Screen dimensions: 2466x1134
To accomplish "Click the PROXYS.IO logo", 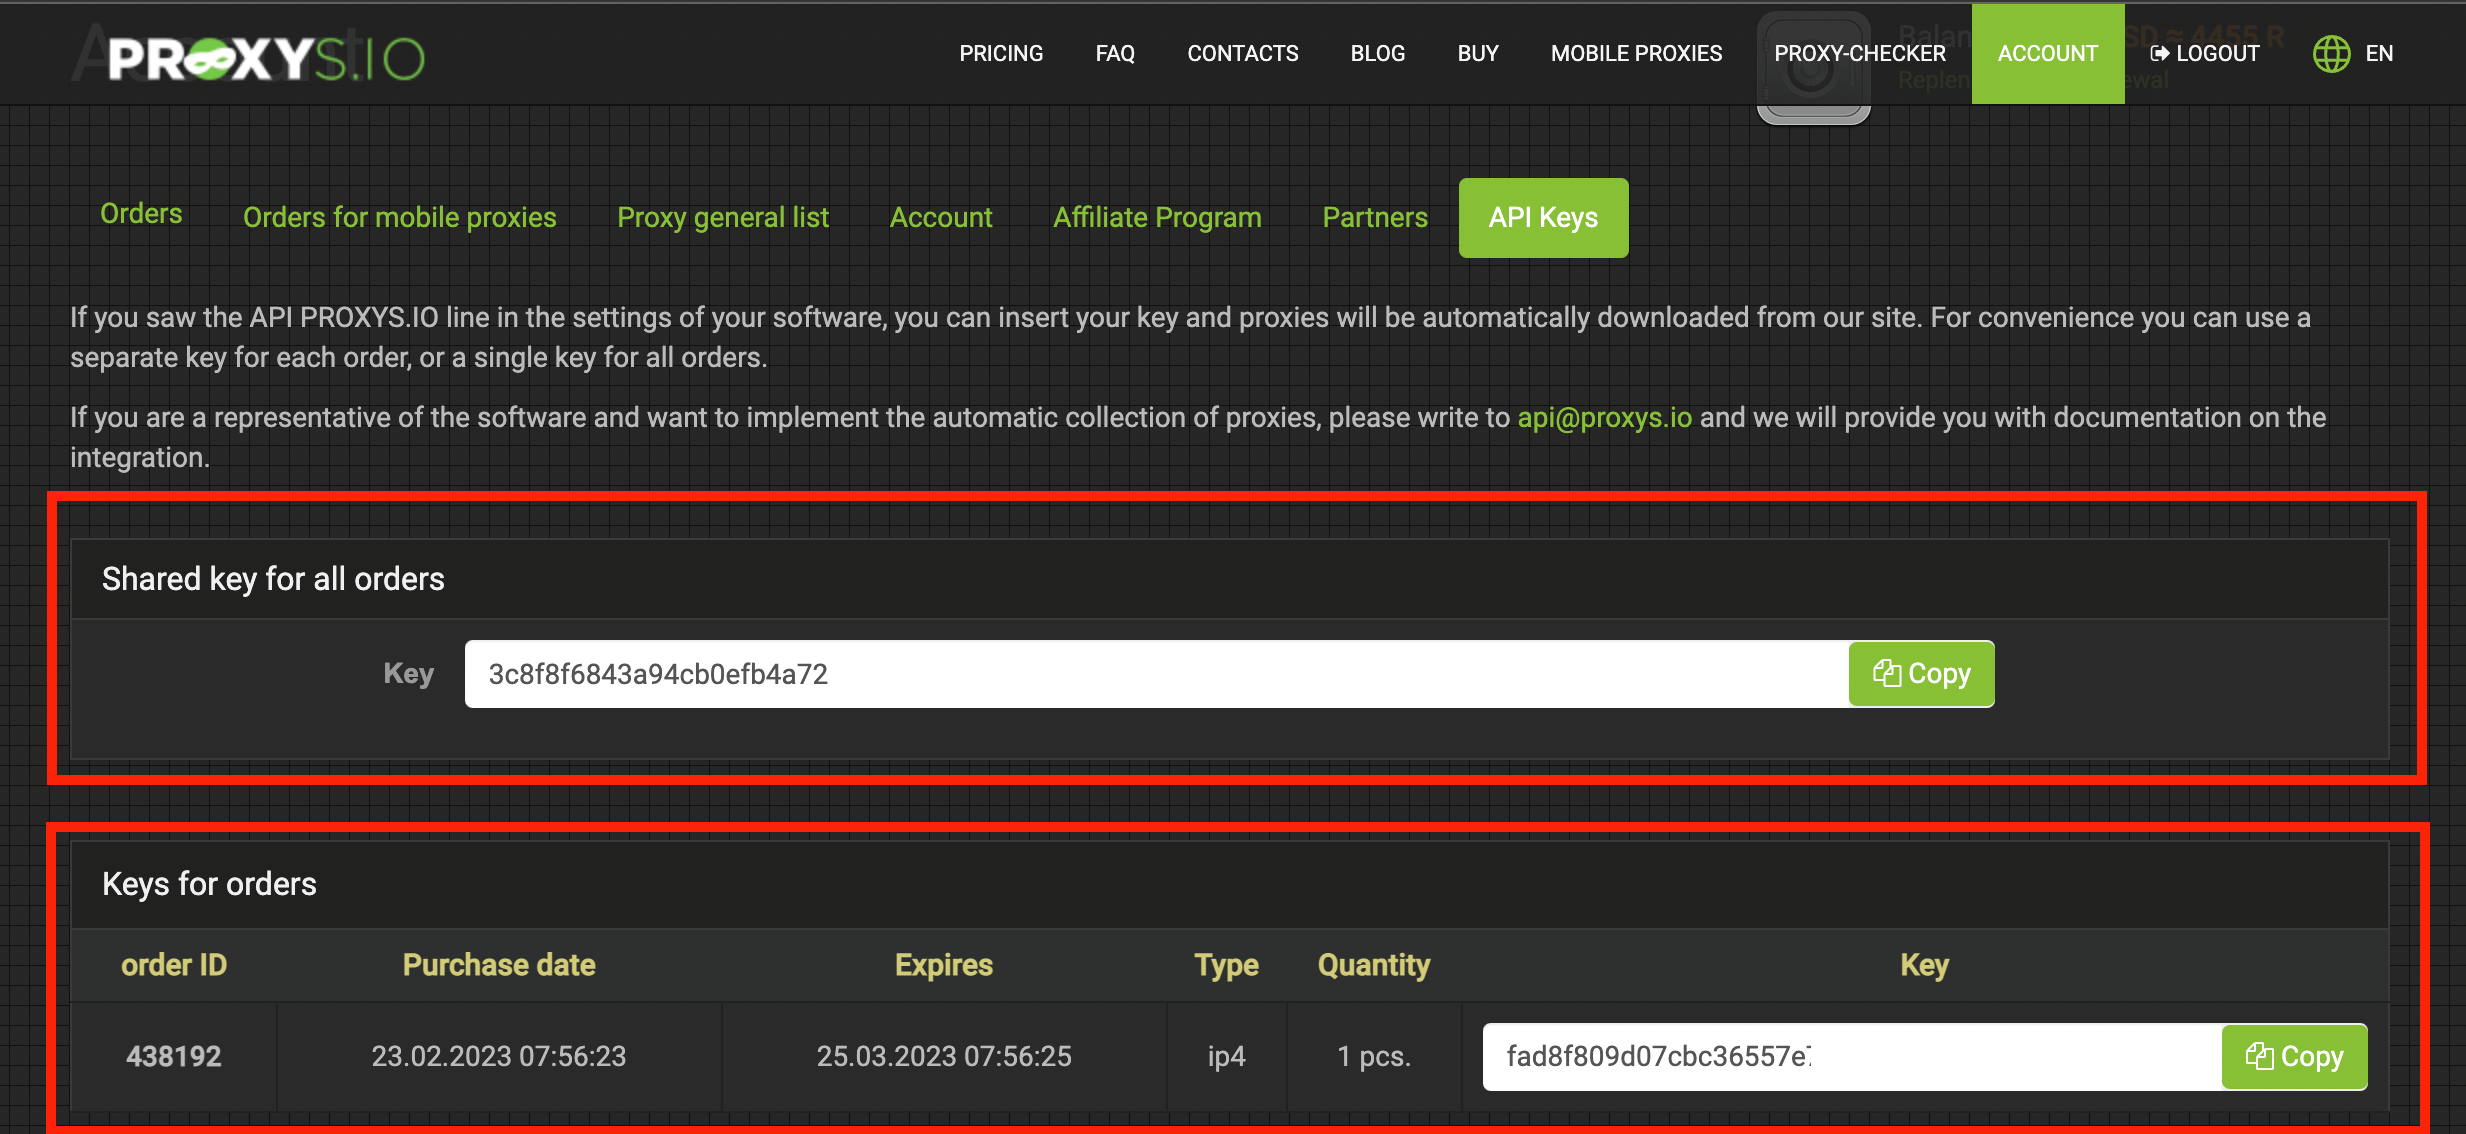I will [266, 57].
